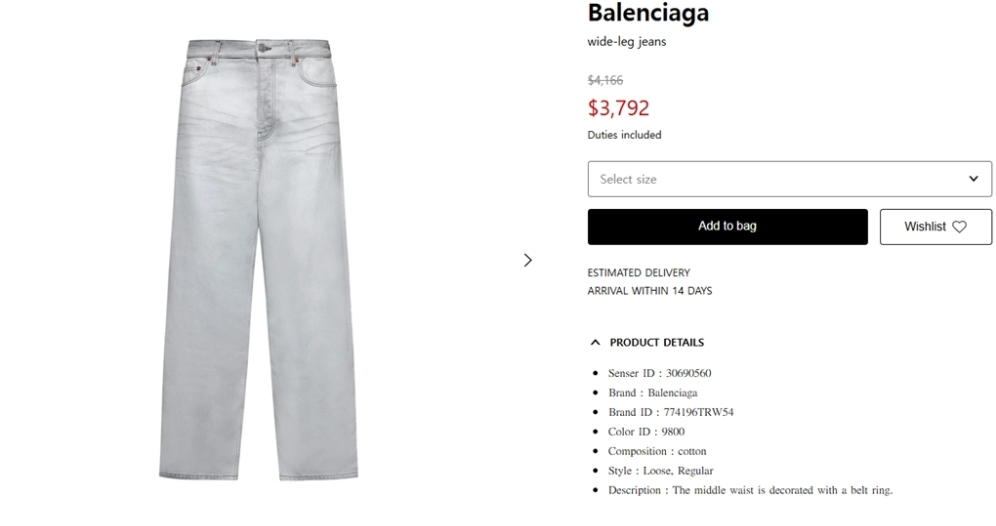
Task: Click the Brand ID 774196TRW54 entry
Action: point(671,412)
